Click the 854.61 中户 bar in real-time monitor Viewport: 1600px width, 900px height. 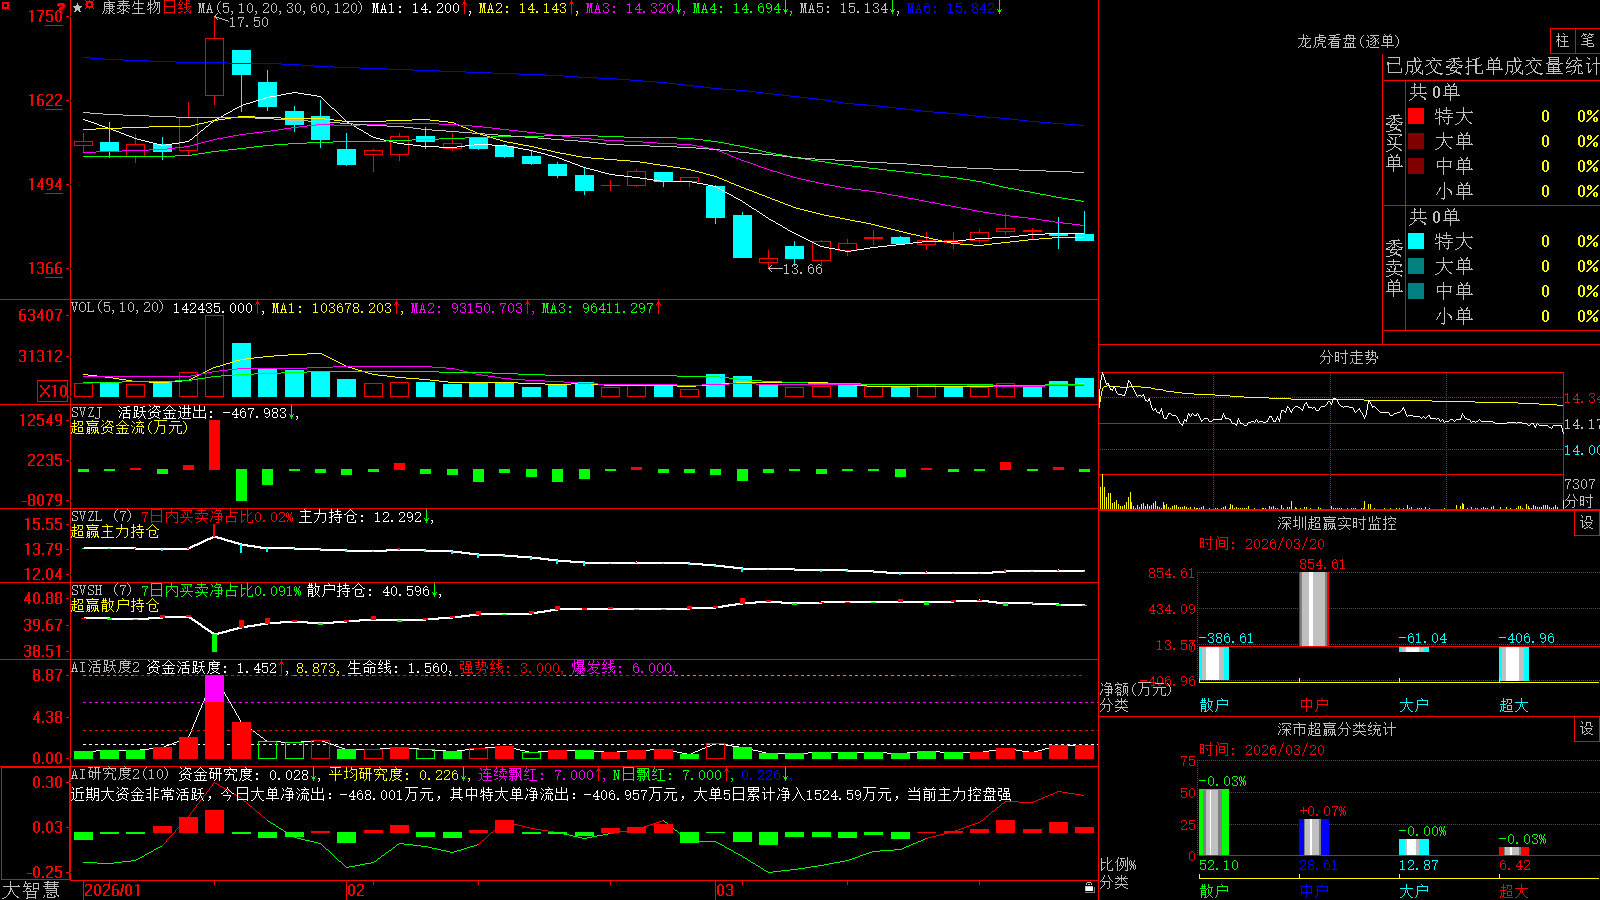[1314, 609]
